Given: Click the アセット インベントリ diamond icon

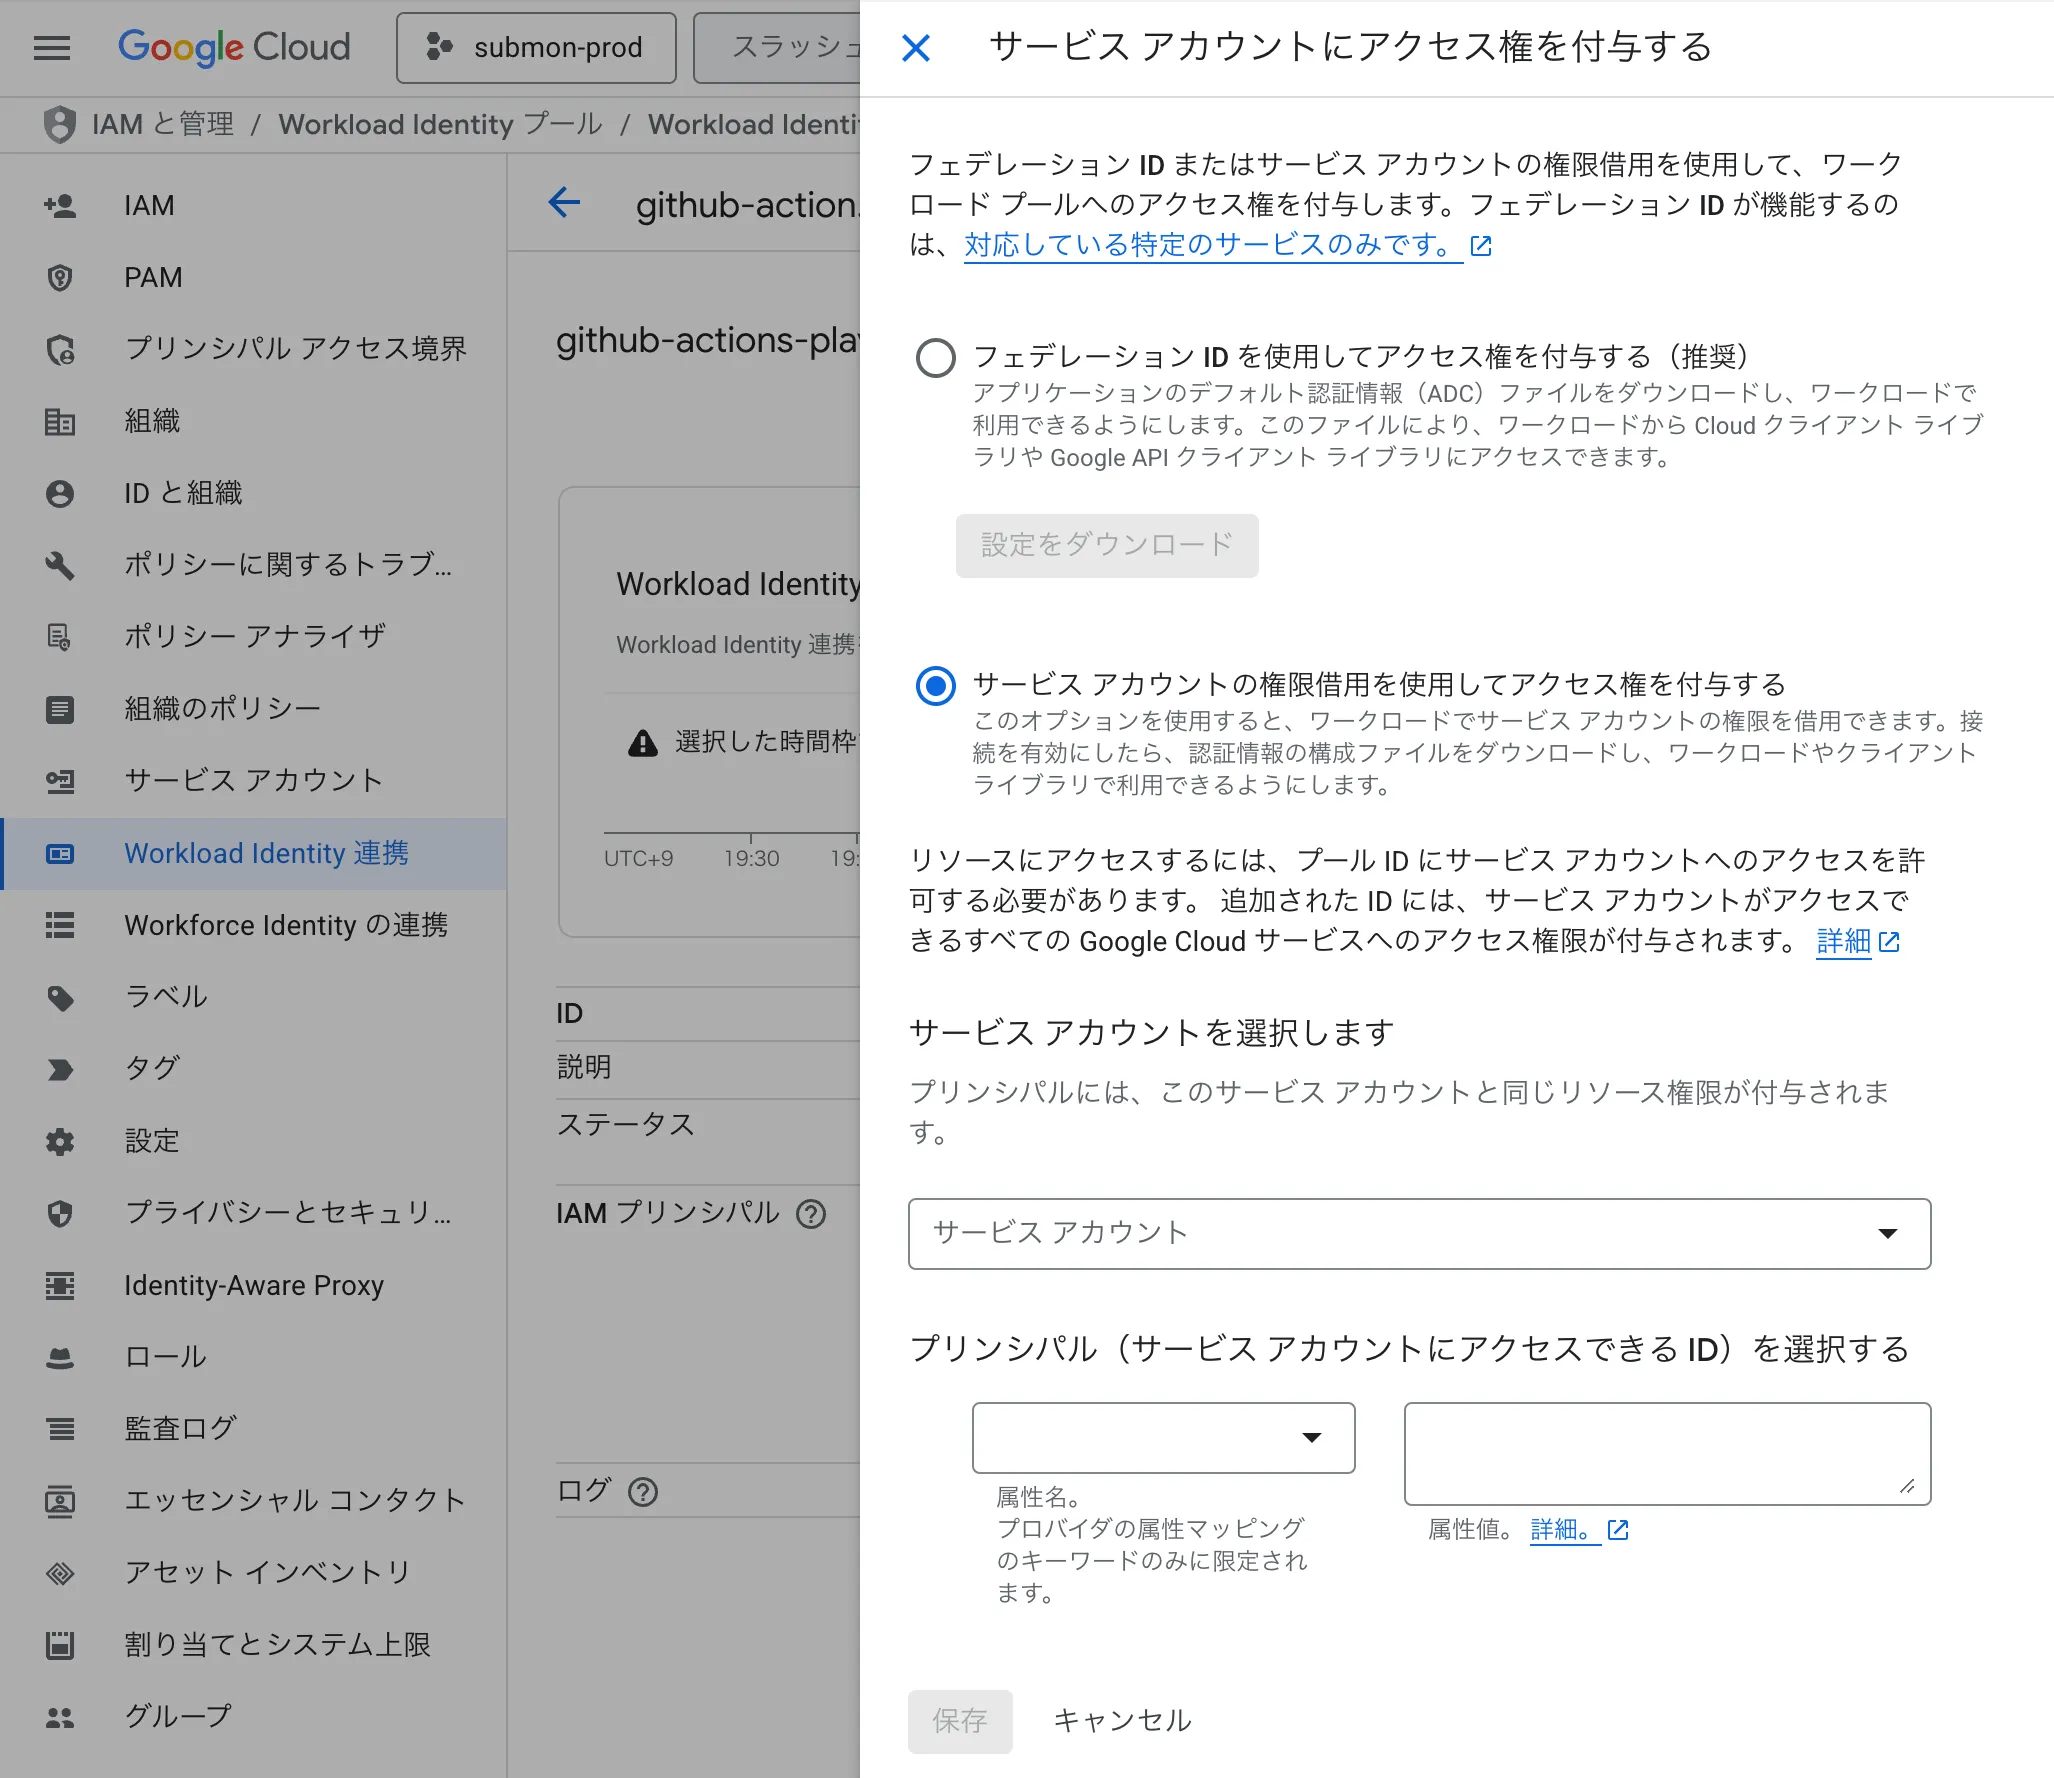Looking at the screenshot, I should 60,1573.
